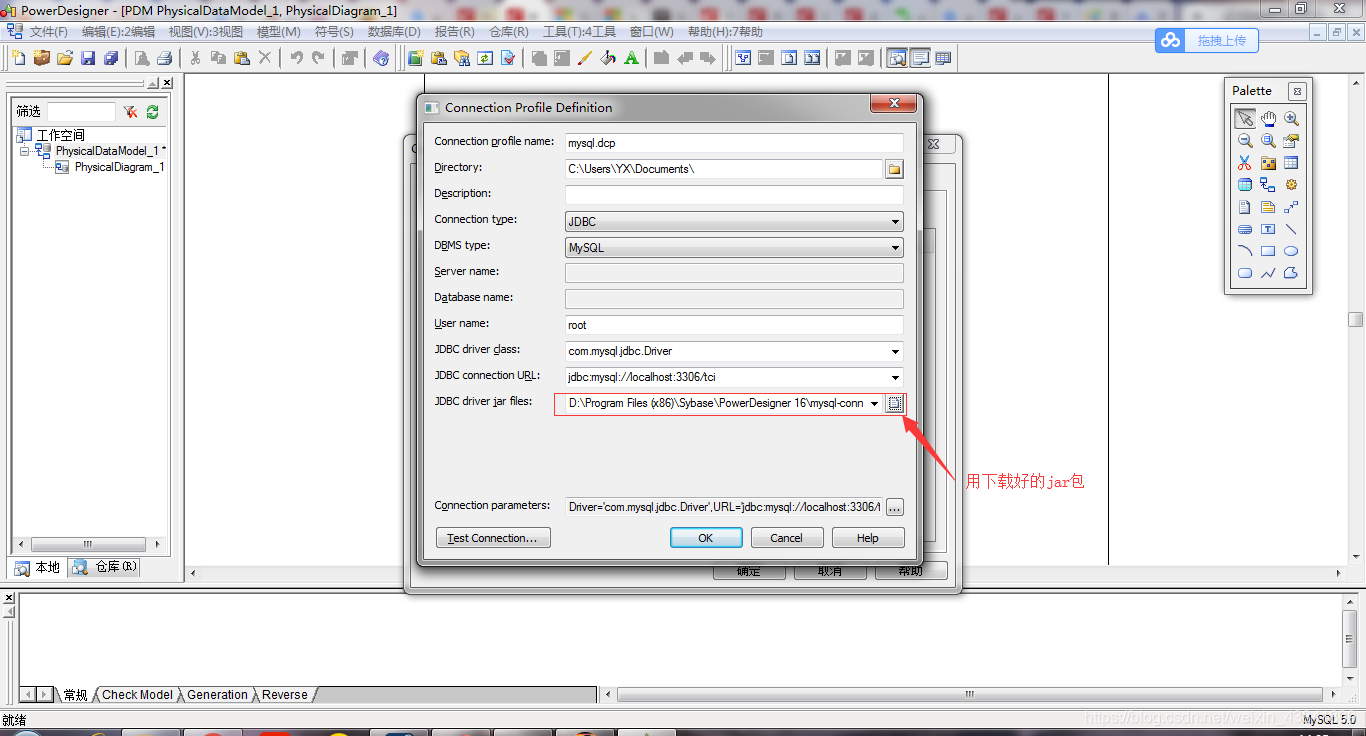This screenshot has width=1366, height=736.
Task: Select the Zoom Out tool in Palette
Action: click(1245, 141)
